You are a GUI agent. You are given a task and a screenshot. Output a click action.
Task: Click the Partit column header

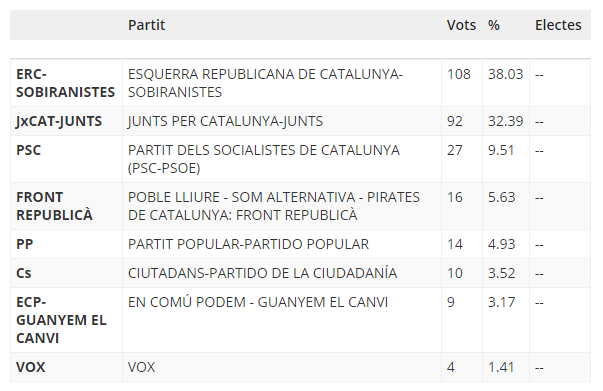[146, 25]
